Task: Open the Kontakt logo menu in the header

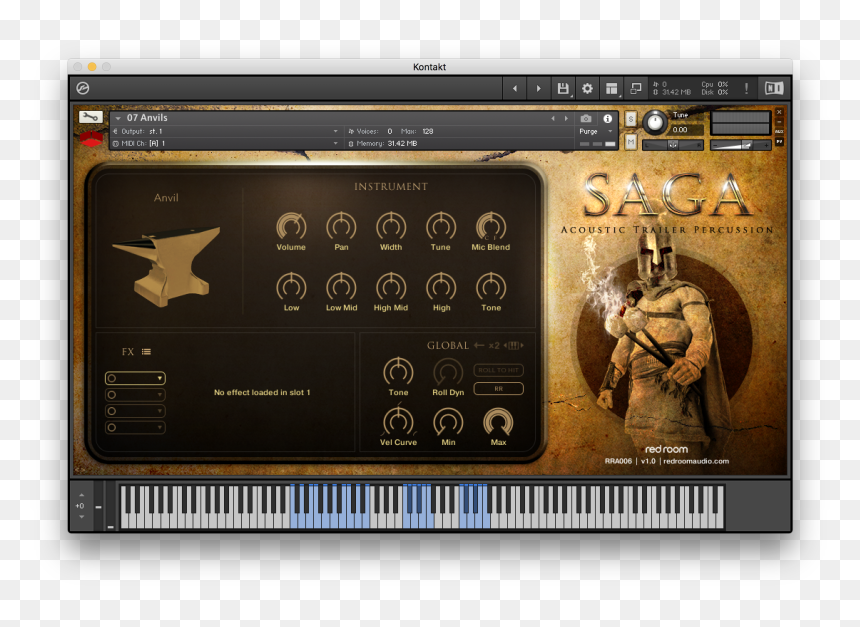Action: click(x=83, y=88)
